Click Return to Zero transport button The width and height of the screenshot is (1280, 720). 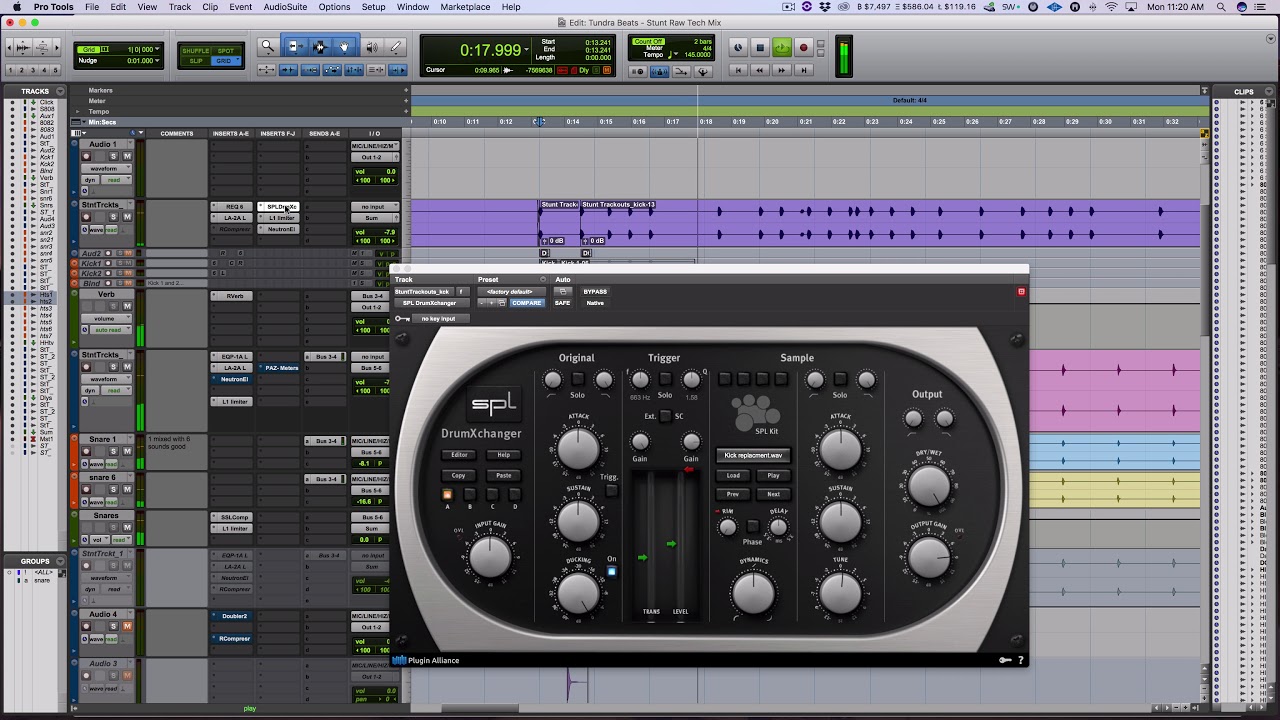pos(738,70)
